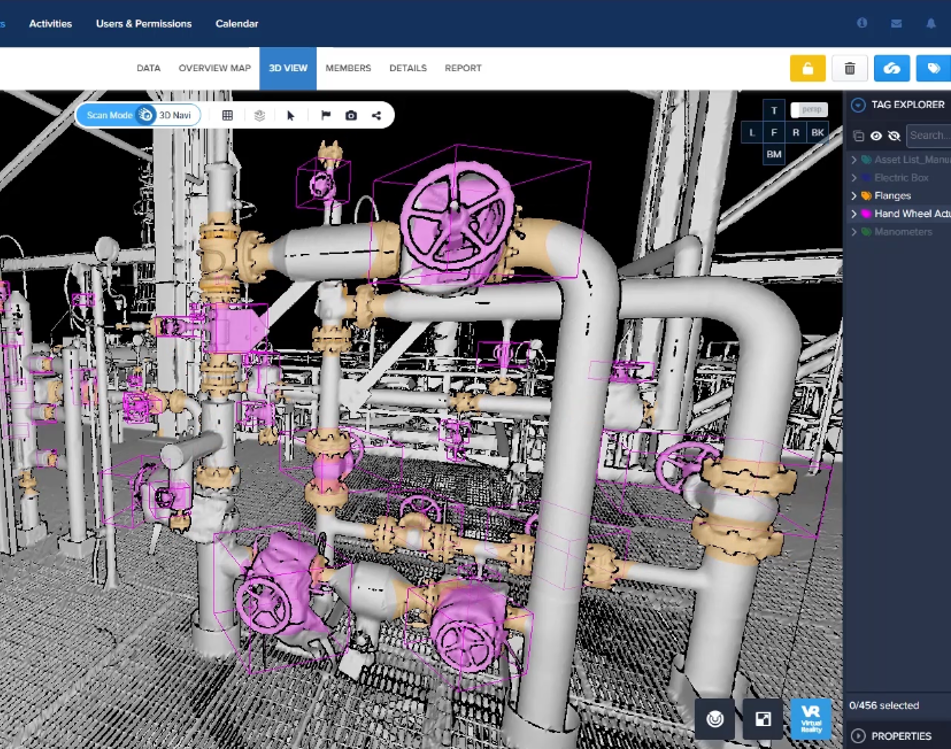Select the Electric Box row label
The height and width of the screenshot is (749, 951).
click(901, 178)
